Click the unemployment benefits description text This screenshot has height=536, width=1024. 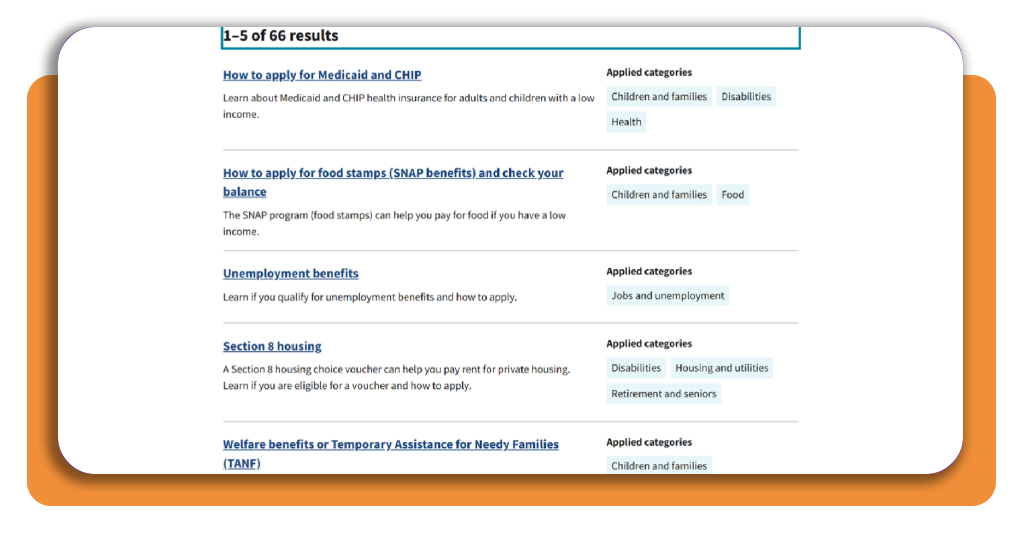pyautogui.click(x=370, y=297)
